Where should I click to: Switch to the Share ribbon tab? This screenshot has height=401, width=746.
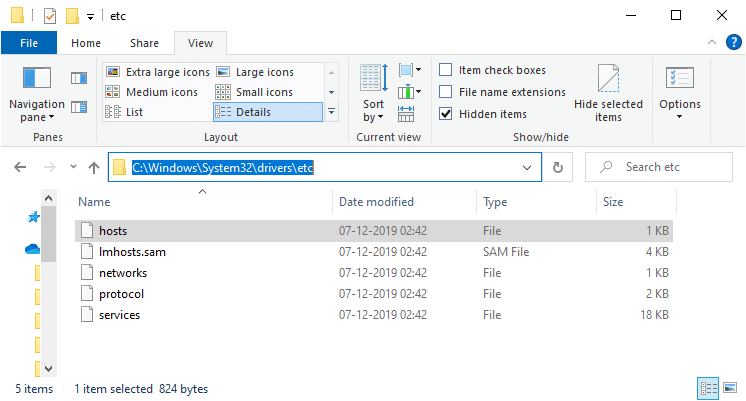pyautogui.click(x=144, y=43)
